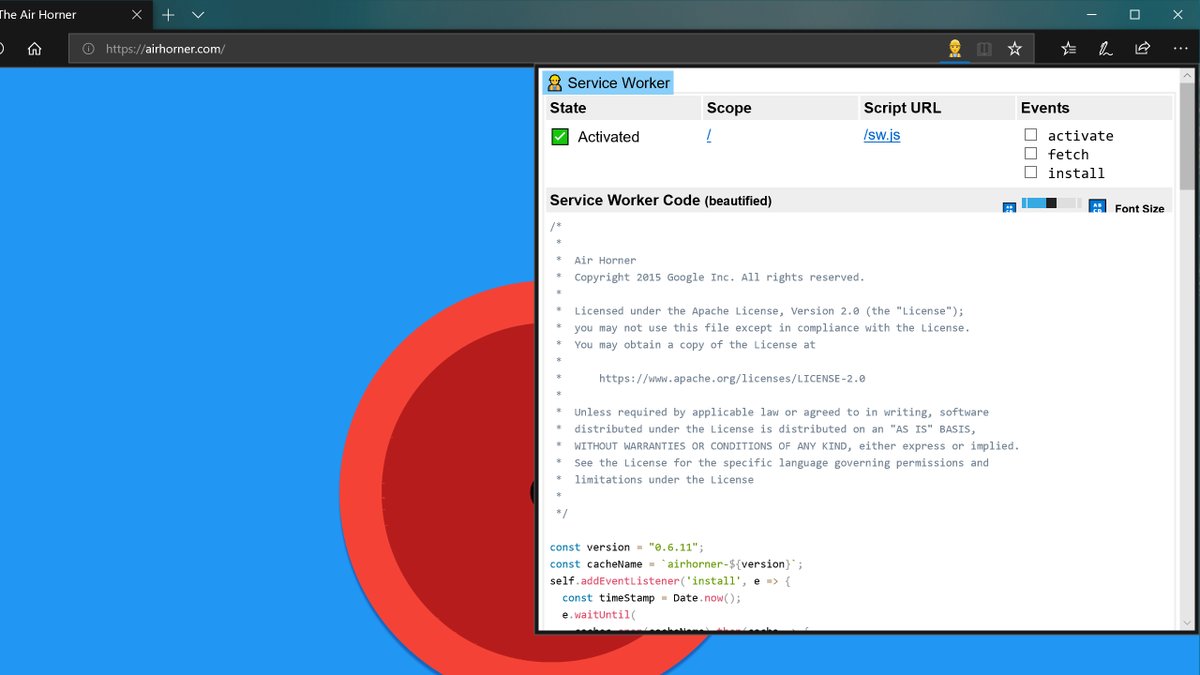Minimize the browser window
This screenshot has height=675, width=1200.
click(x=1090, y=15)
